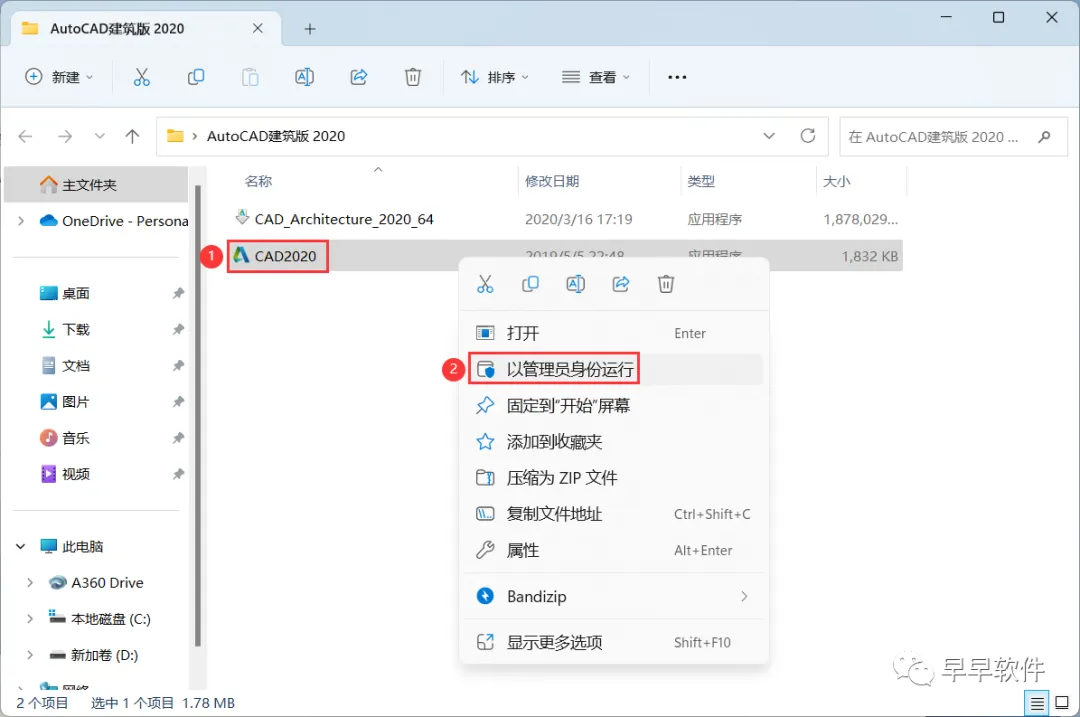Click the toolbar Share icon
The width and height of the screenshot is (1080, 717).
pos(359,77)
